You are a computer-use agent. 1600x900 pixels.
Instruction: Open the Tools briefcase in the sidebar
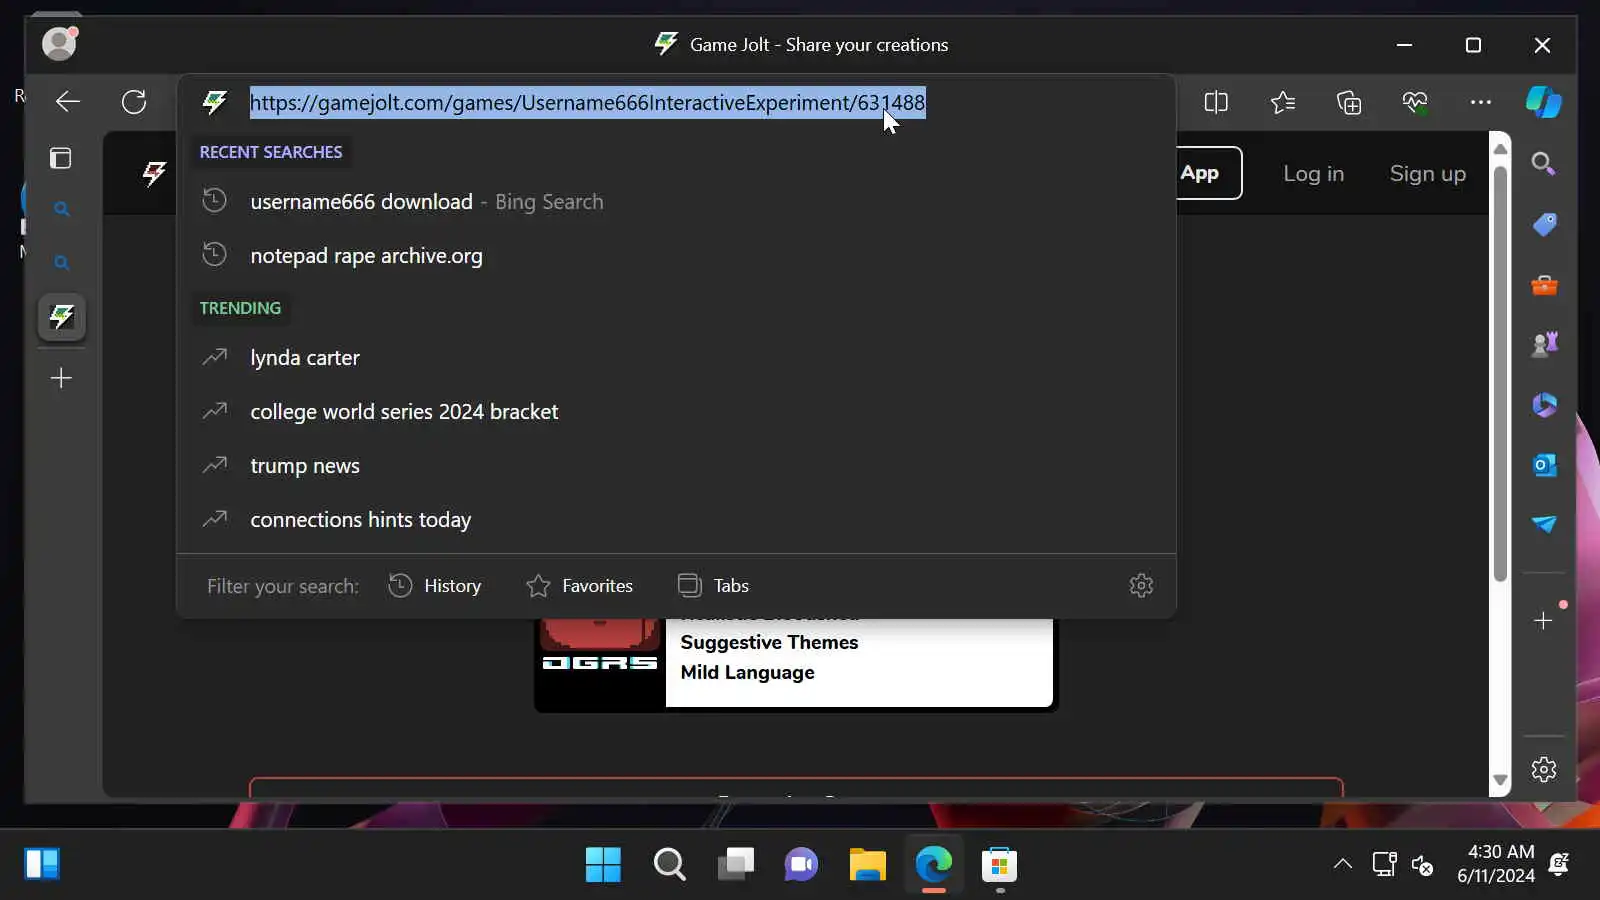click(x=1544, y=285)
